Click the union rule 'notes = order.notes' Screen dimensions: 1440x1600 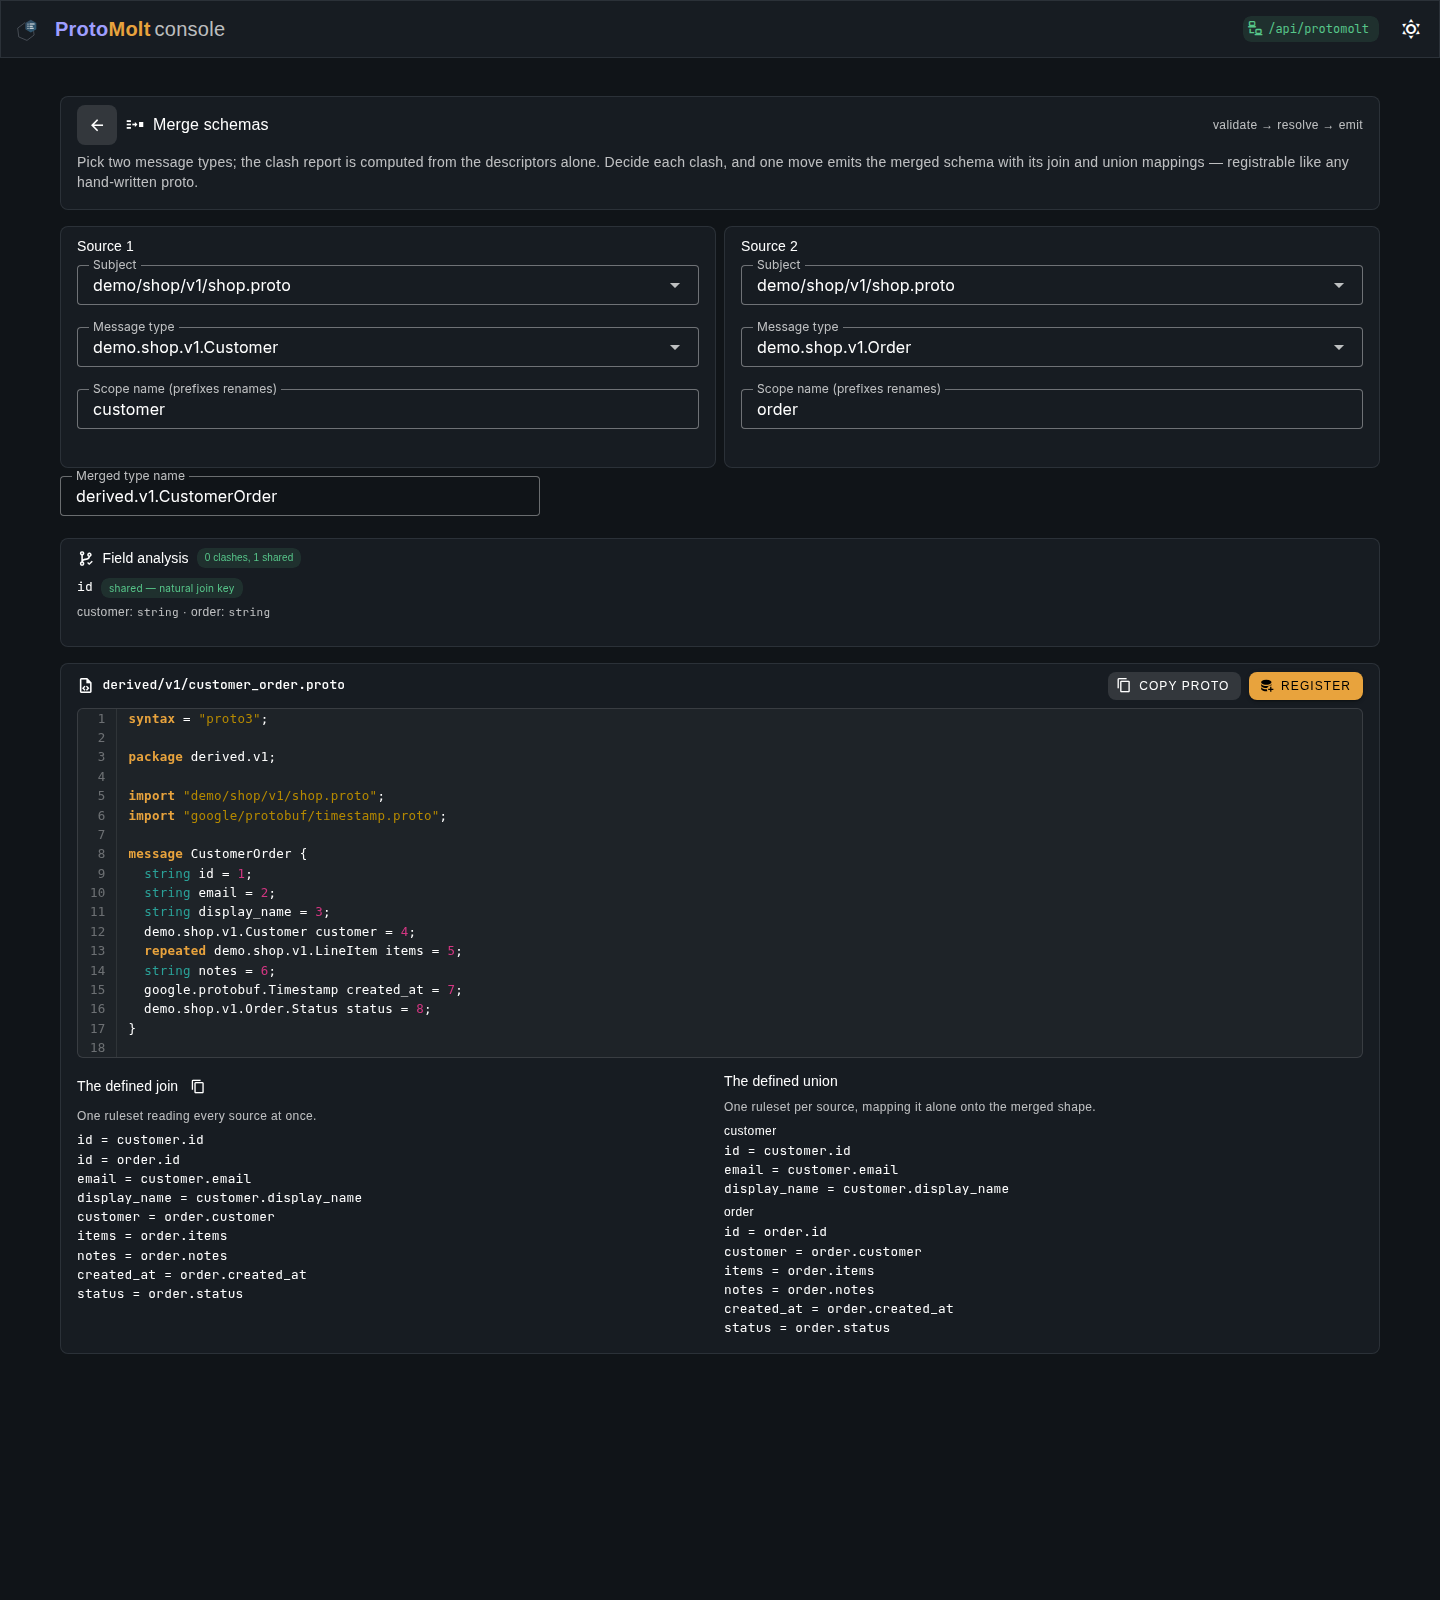[799, 1290]
